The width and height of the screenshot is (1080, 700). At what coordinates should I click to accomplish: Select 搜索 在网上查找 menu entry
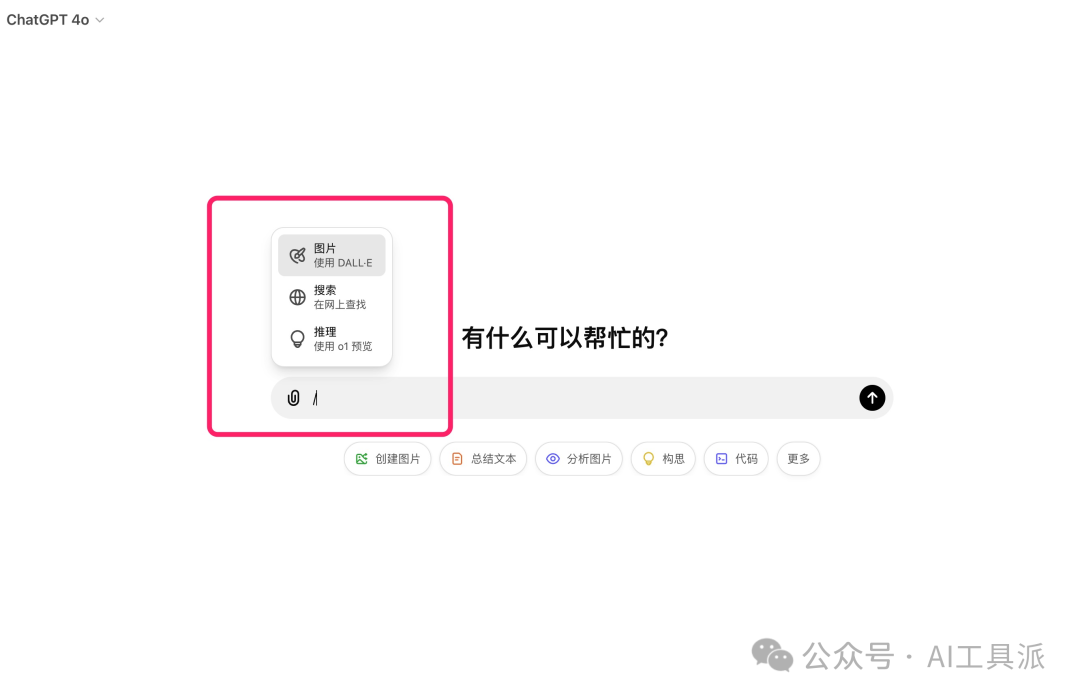tap(332, 297)
